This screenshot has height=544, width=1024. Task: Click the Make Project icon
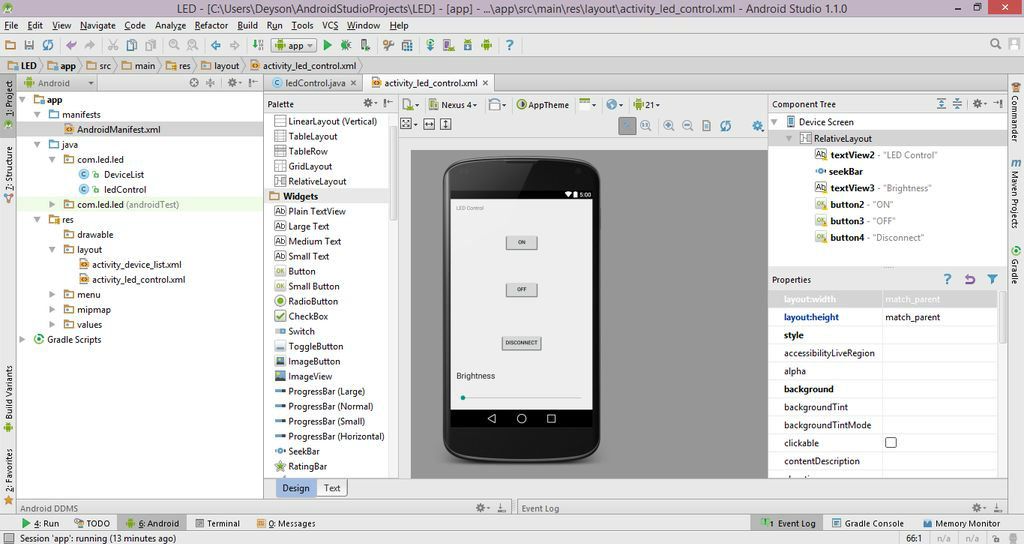pyautogui.click(x=258, y=45)
